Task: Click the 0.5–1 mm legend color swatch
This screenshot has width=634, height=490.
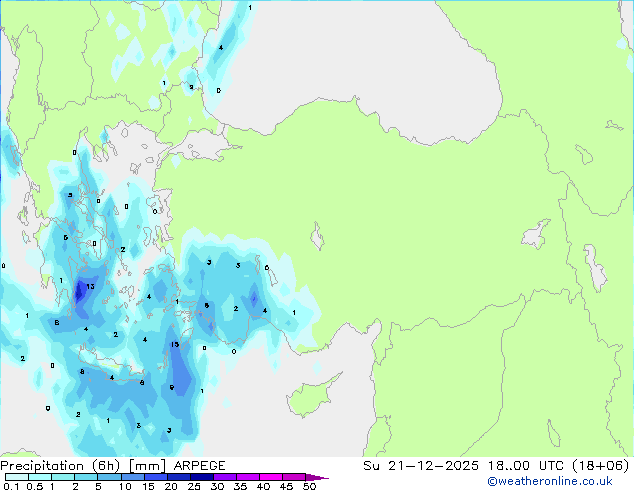Action: [x=40, y=477]
